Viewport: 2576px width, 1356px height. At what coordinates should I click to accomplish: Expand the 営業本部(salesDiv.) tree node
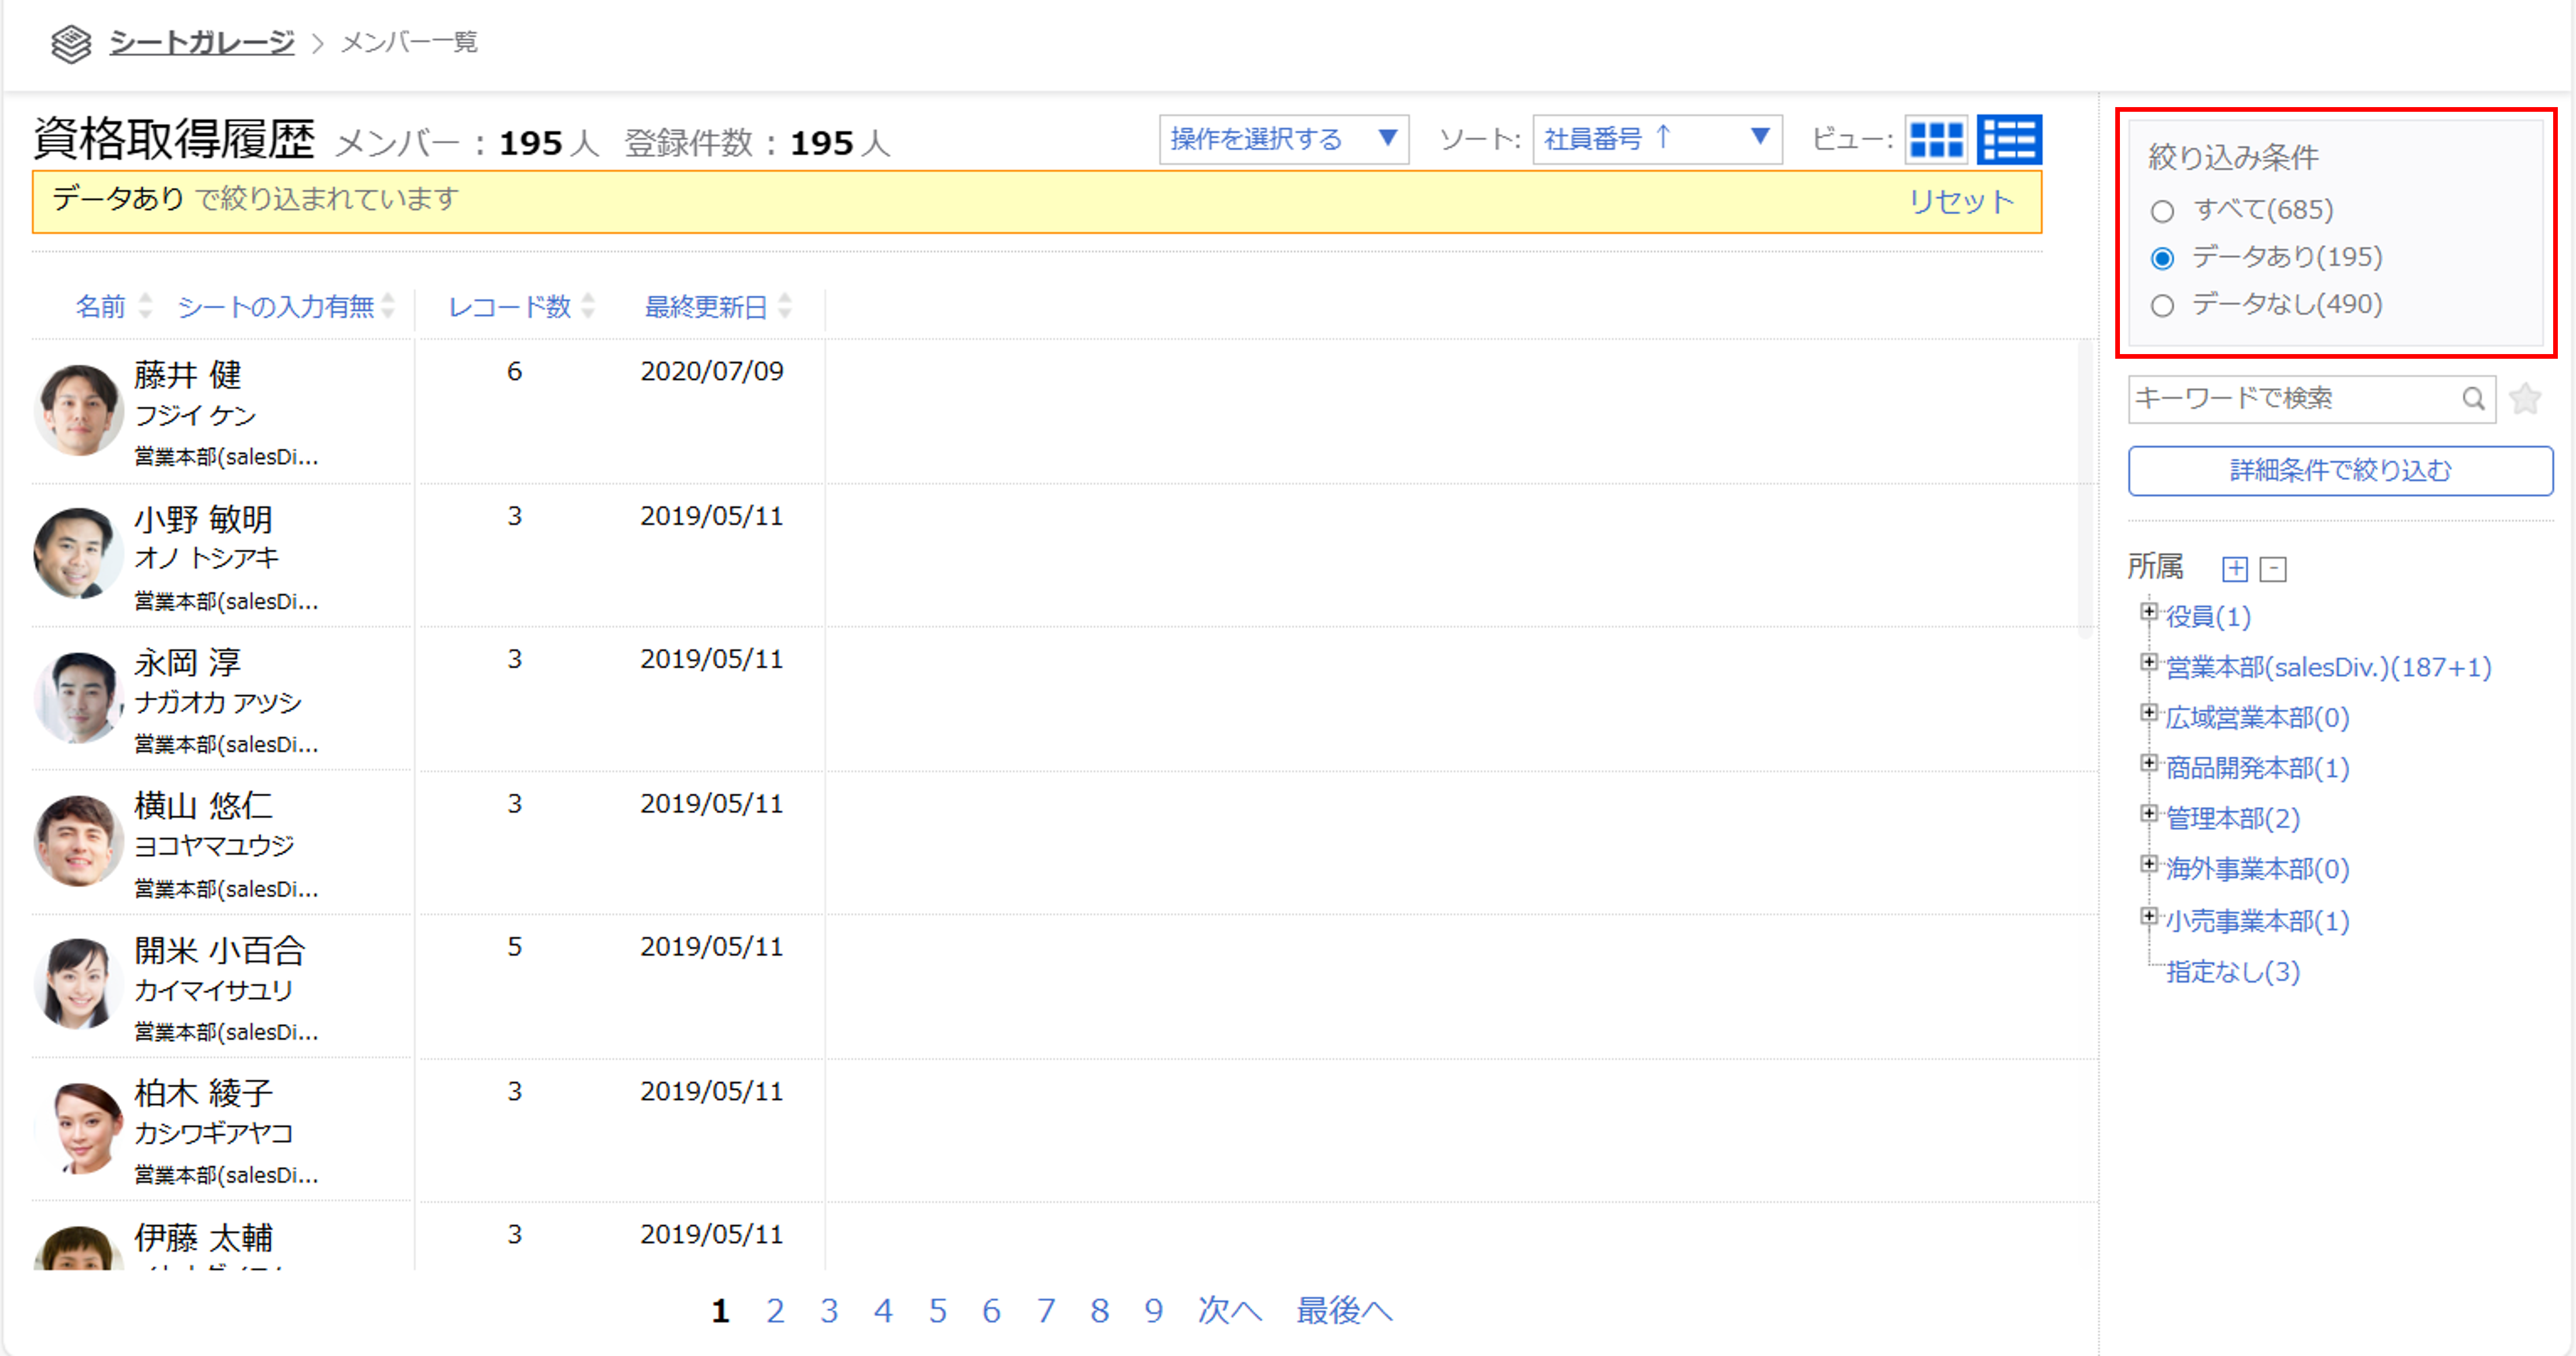pos(2148,663)
